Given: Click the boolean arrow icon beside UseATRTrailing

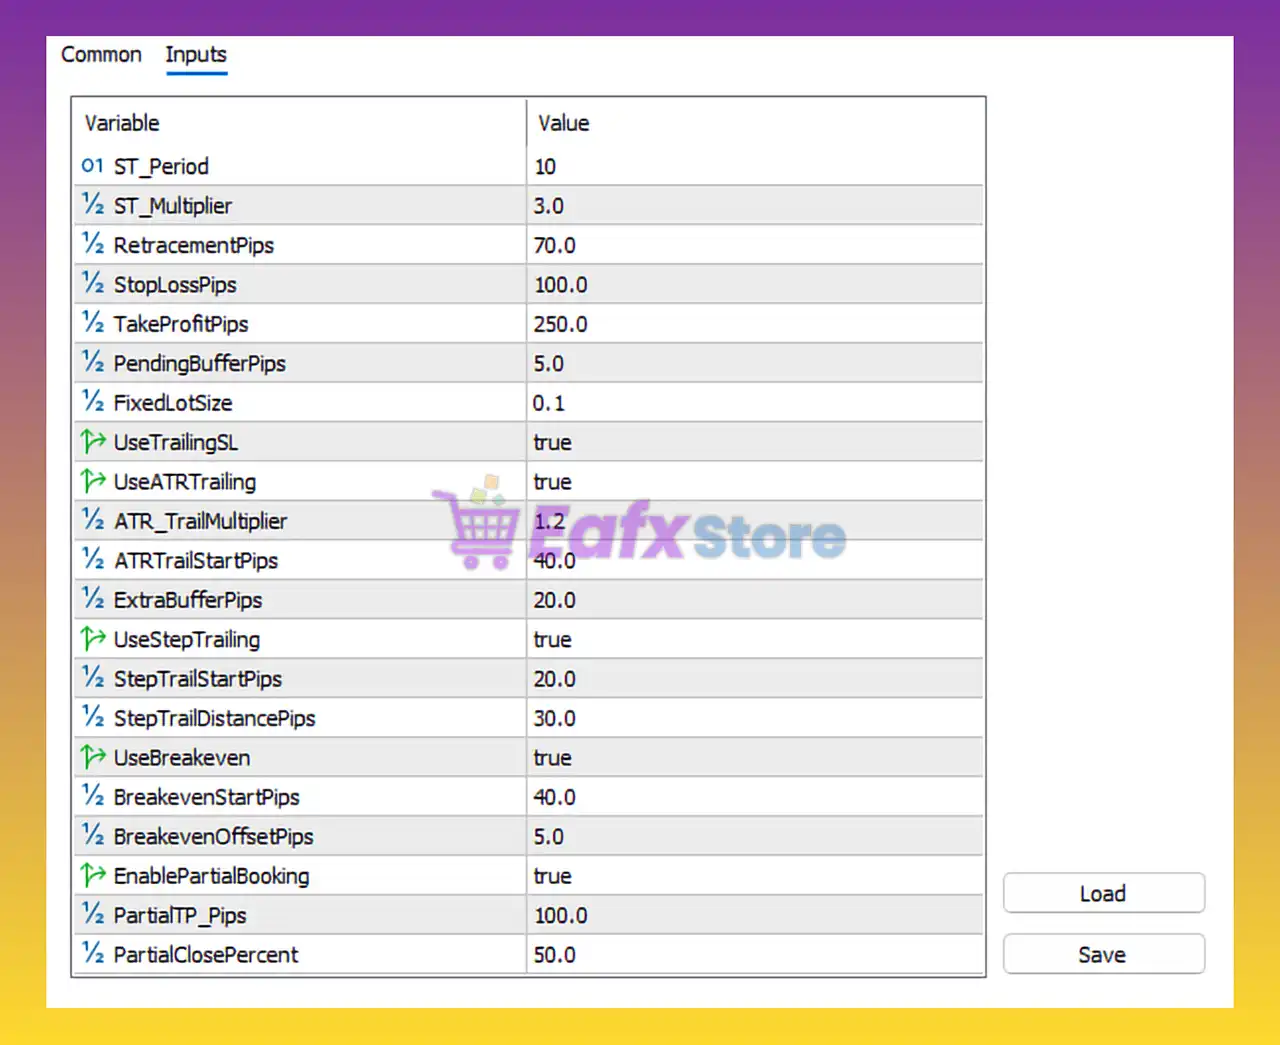Looking at the screenshot, I should 93,481.
